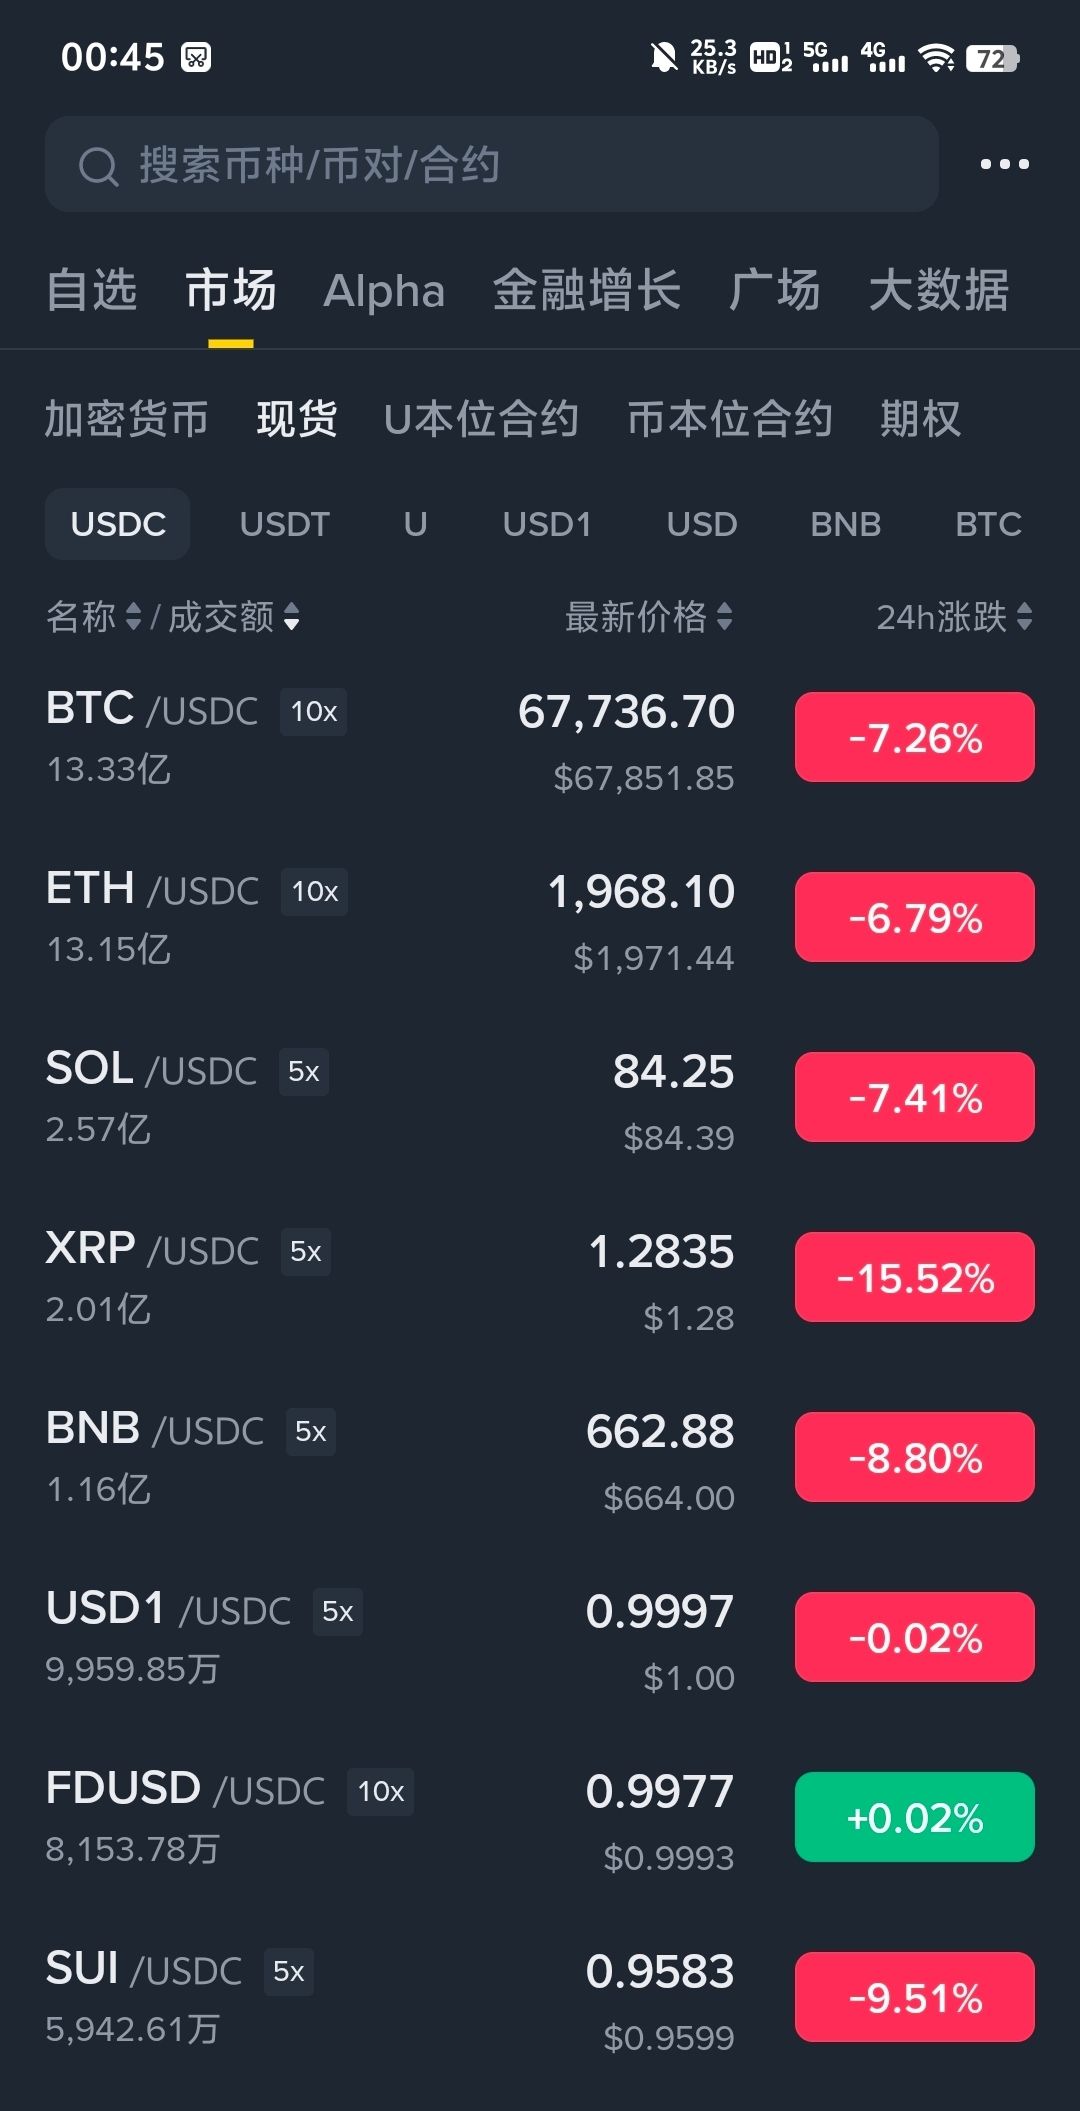Sort by latest price (最新价格)

tap(648, 617)
